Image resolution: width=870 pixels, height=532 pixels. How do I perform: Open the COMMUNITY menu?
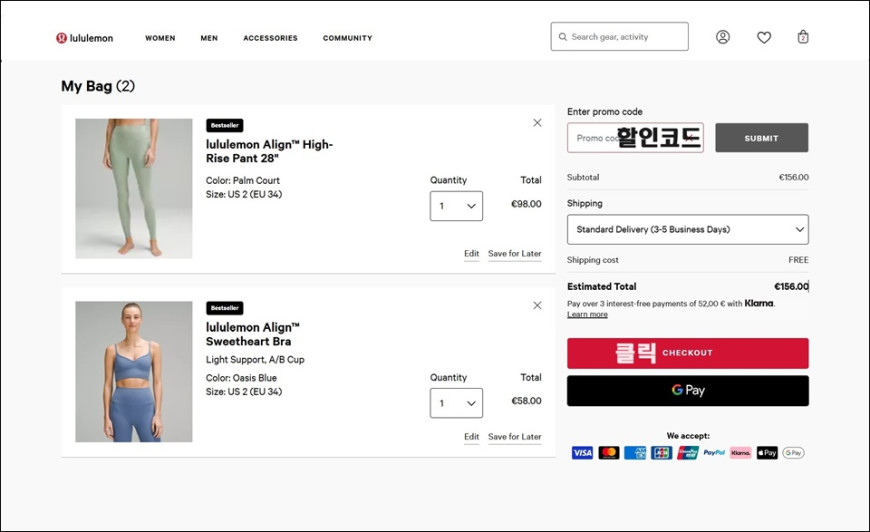pos(347,38)
